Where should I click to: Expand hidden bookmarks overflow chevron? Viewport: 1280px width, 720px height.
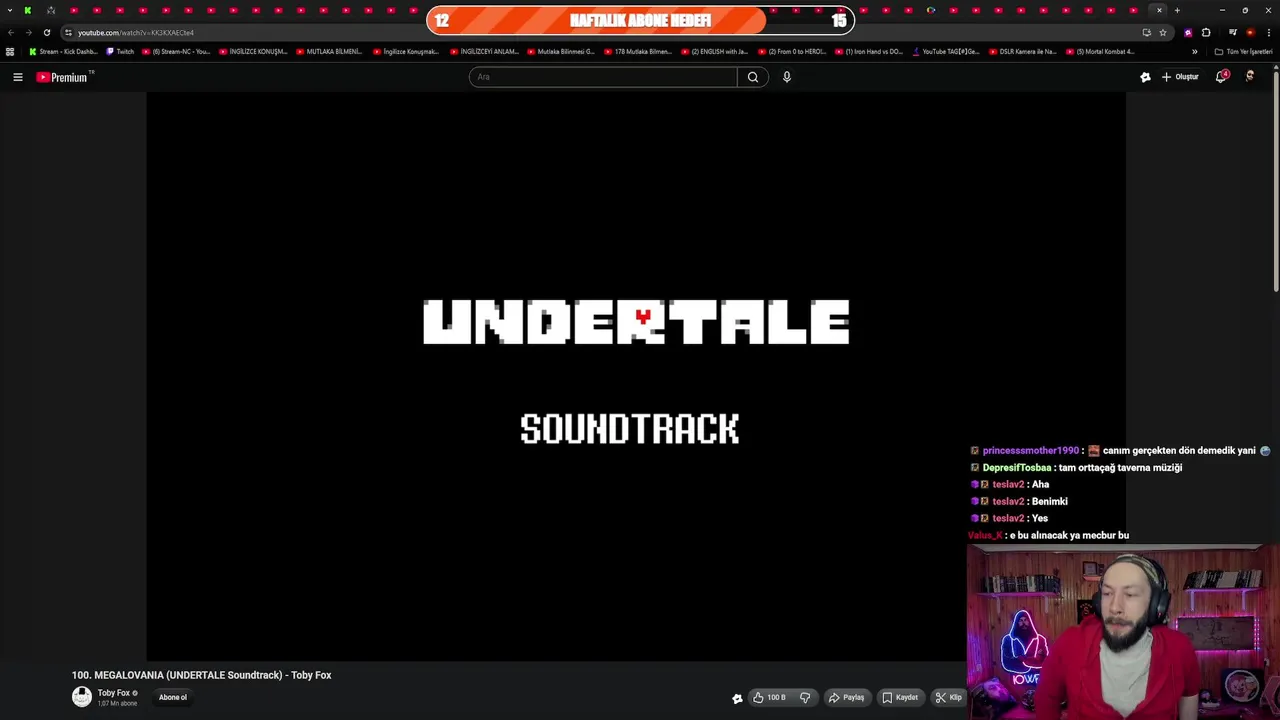1194,51
